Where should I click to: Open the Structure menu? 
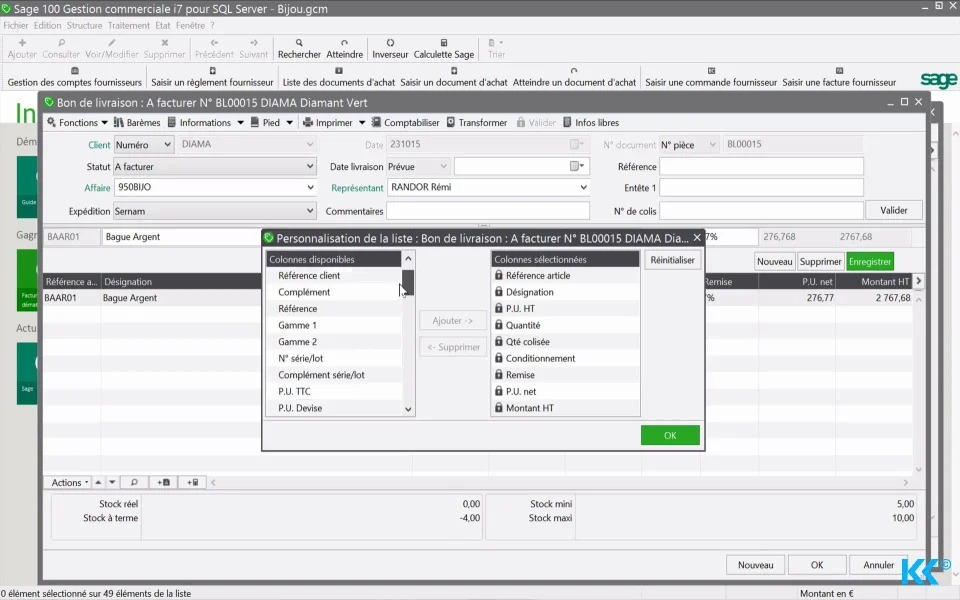click(84, 26)
